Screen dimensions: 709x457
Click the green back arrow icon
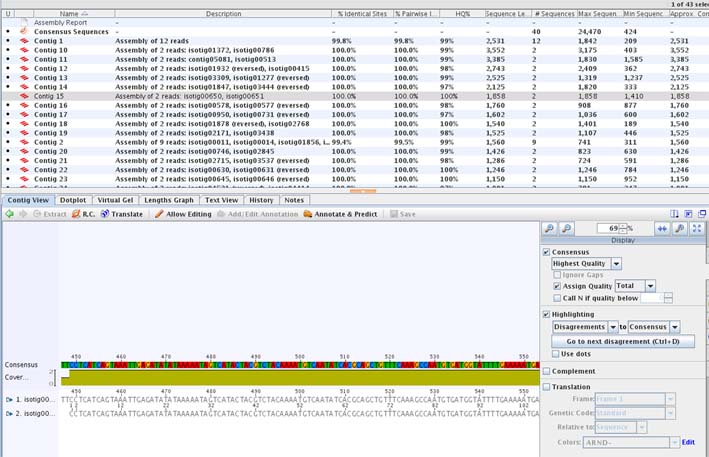pos(9,214)
